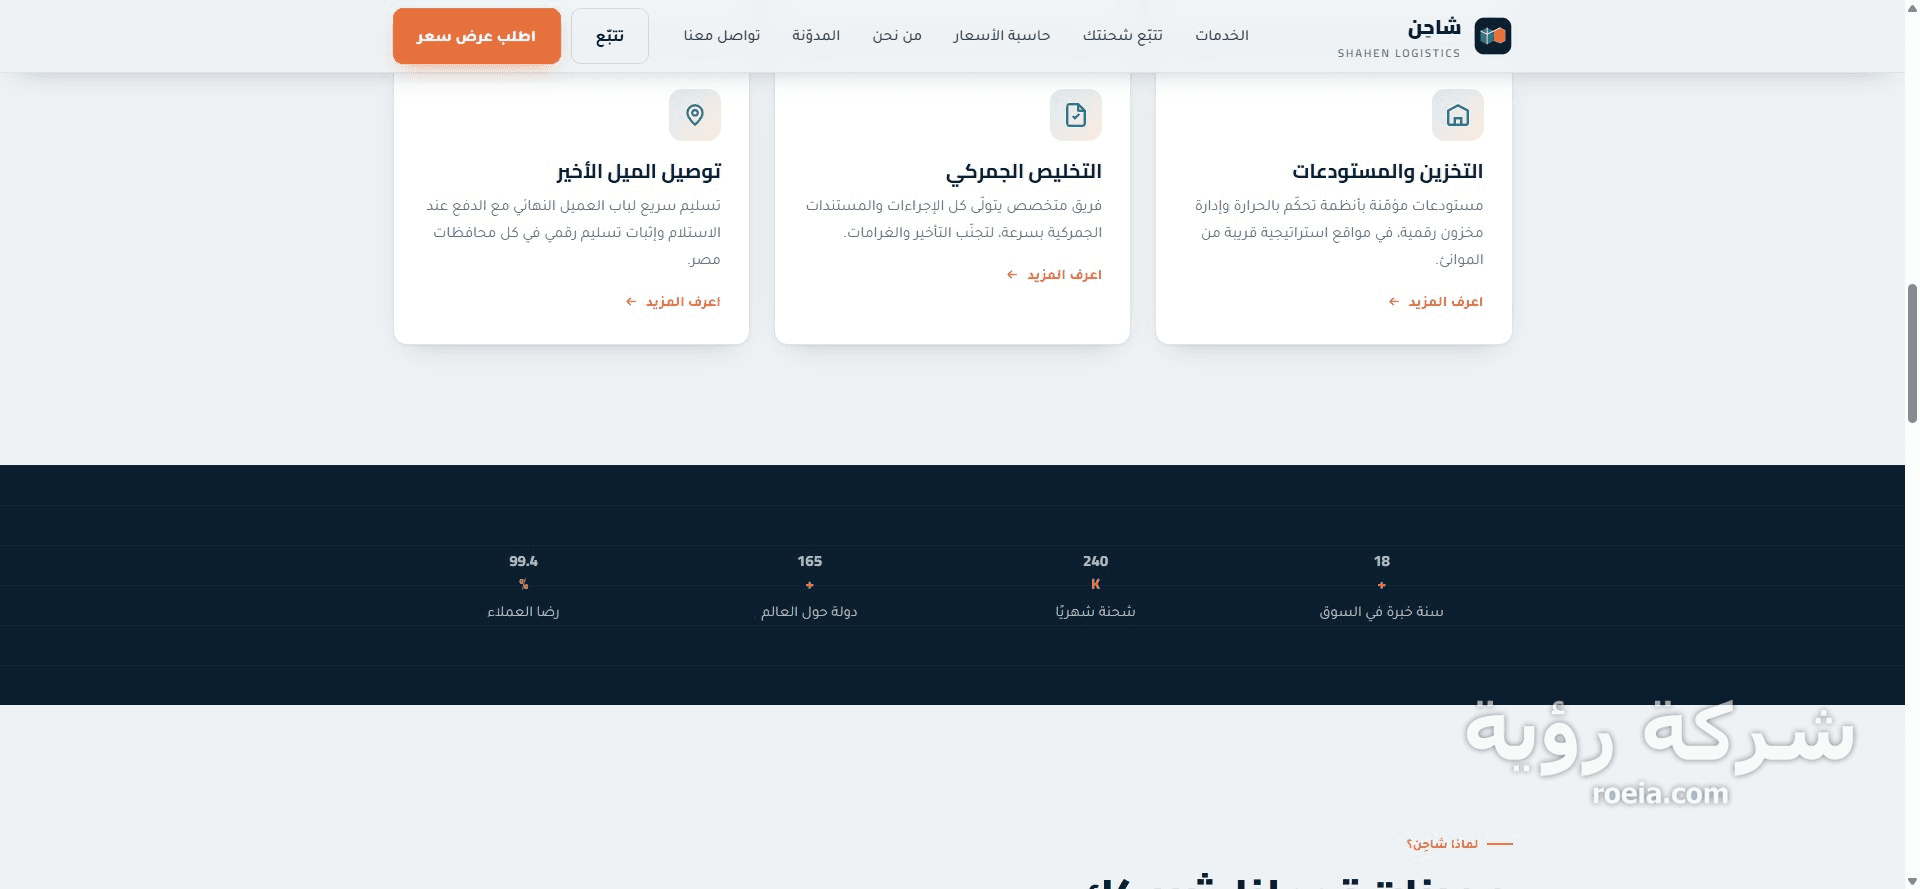Click the التخزين والمستودعات card heading

(1387, 171)
